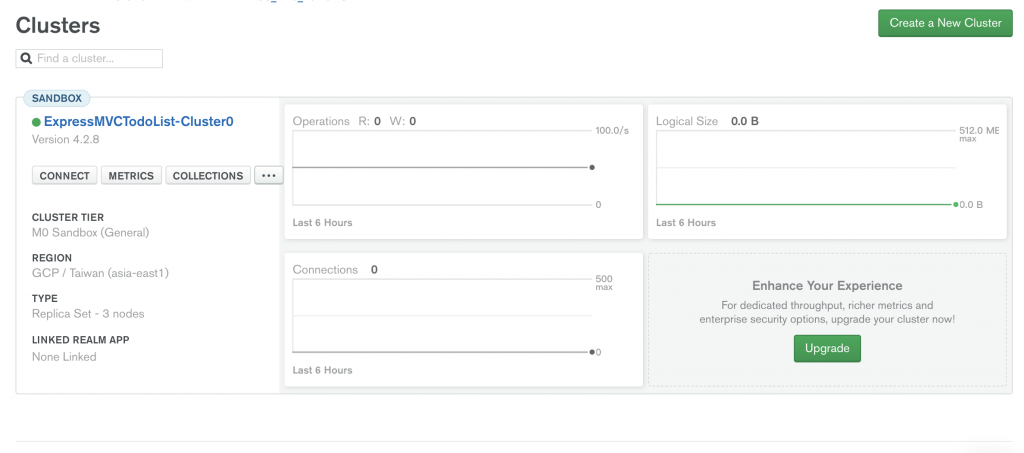The width and height of the screenshot is (1024, 453).
Task: Click the SANDBOX badge label
Action: coord(56,98)
